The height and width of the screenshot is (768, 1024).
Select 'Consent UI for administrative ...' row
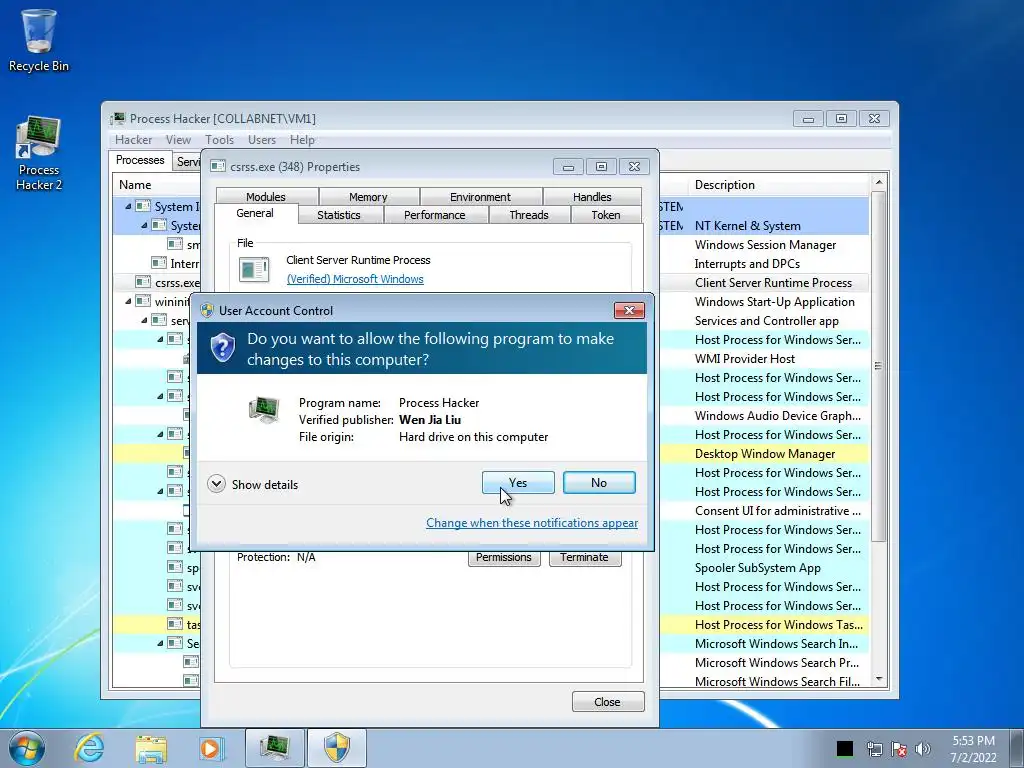pos(777,511)
